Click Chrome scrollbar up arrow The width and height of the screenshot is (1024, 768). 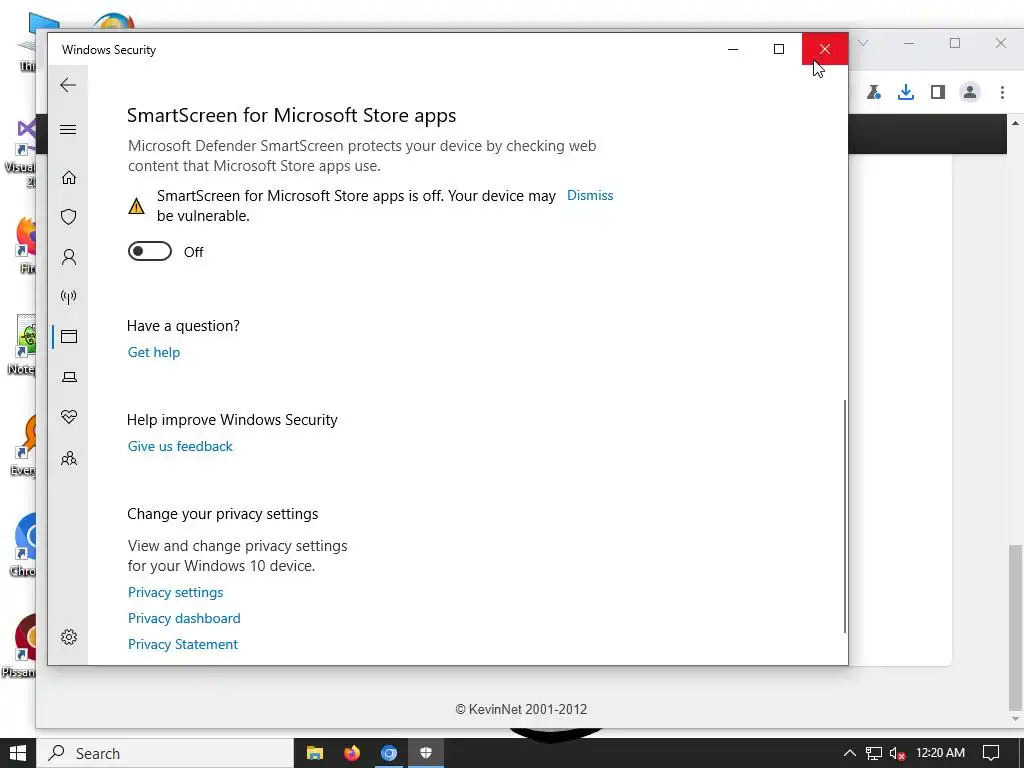(1015, 123)
